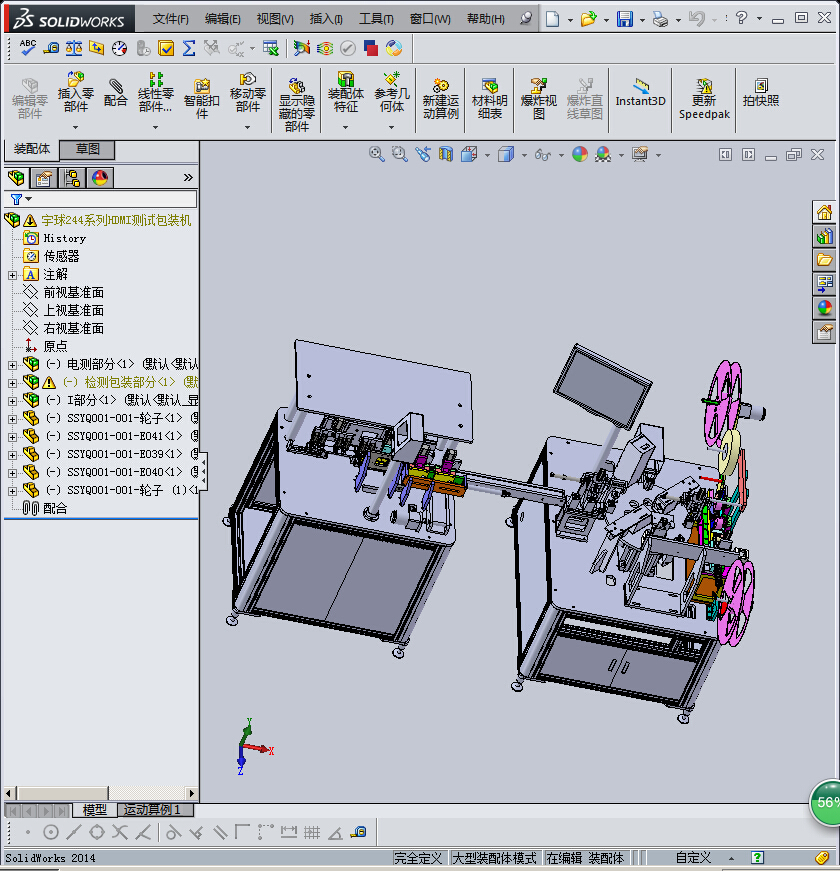
Task: Open Linear Component Pattern tool
Action: (x=156, y=92)
